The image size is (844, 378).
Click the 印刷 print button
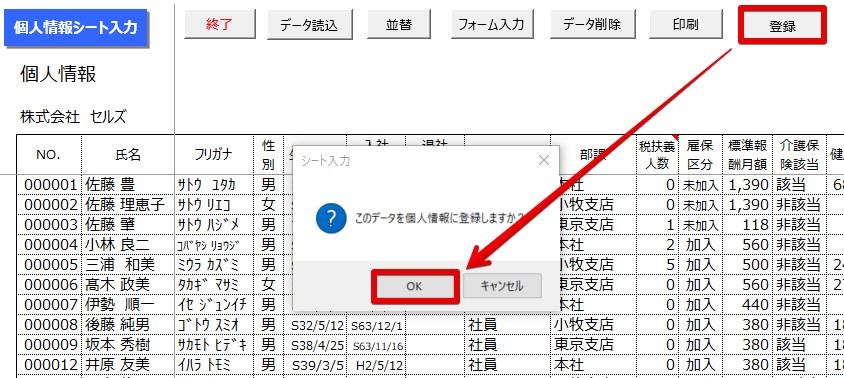[x=686, y=24]
